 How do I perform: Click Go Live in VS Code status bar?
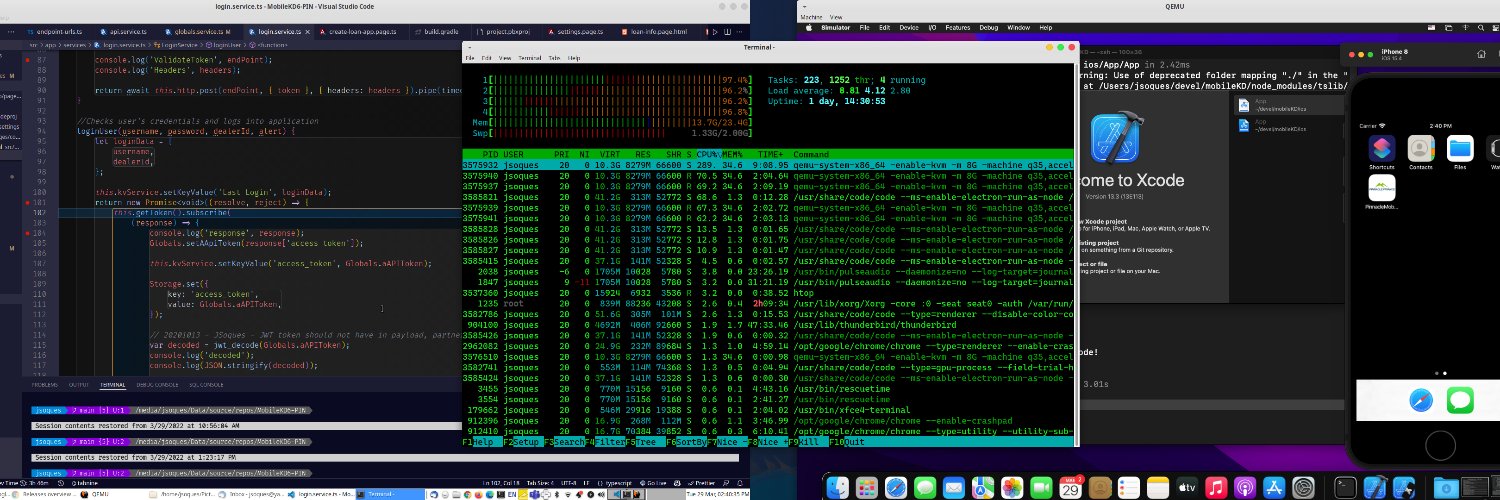pos(652,483)
